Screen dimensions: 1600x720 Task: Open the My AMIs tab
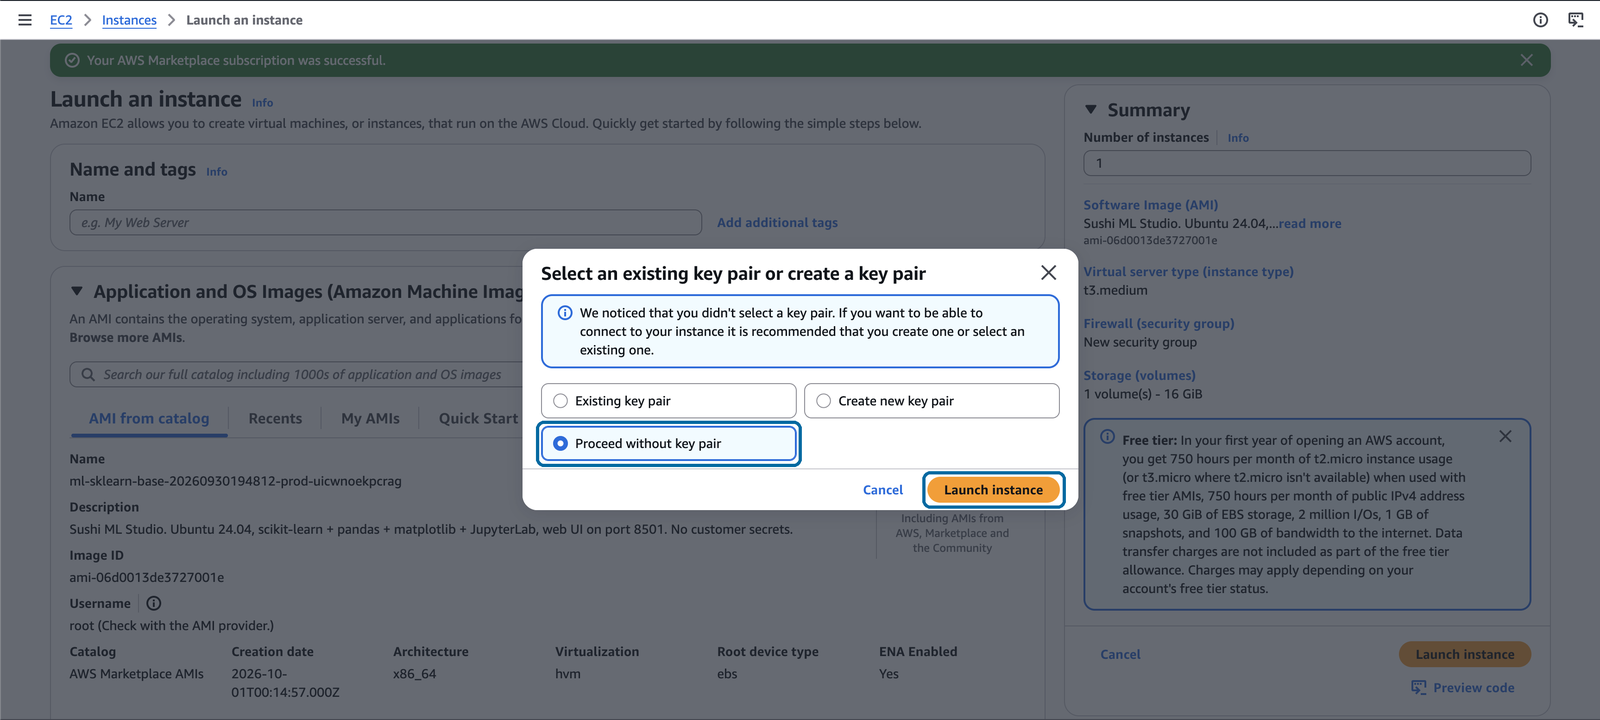(x=370, y=419)
